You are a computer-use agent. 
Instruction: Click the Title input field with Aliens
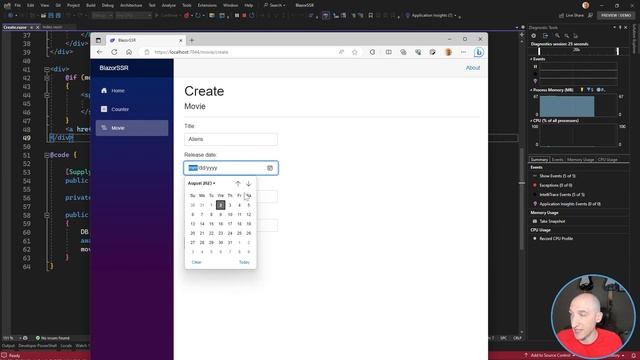pos(231,139)
